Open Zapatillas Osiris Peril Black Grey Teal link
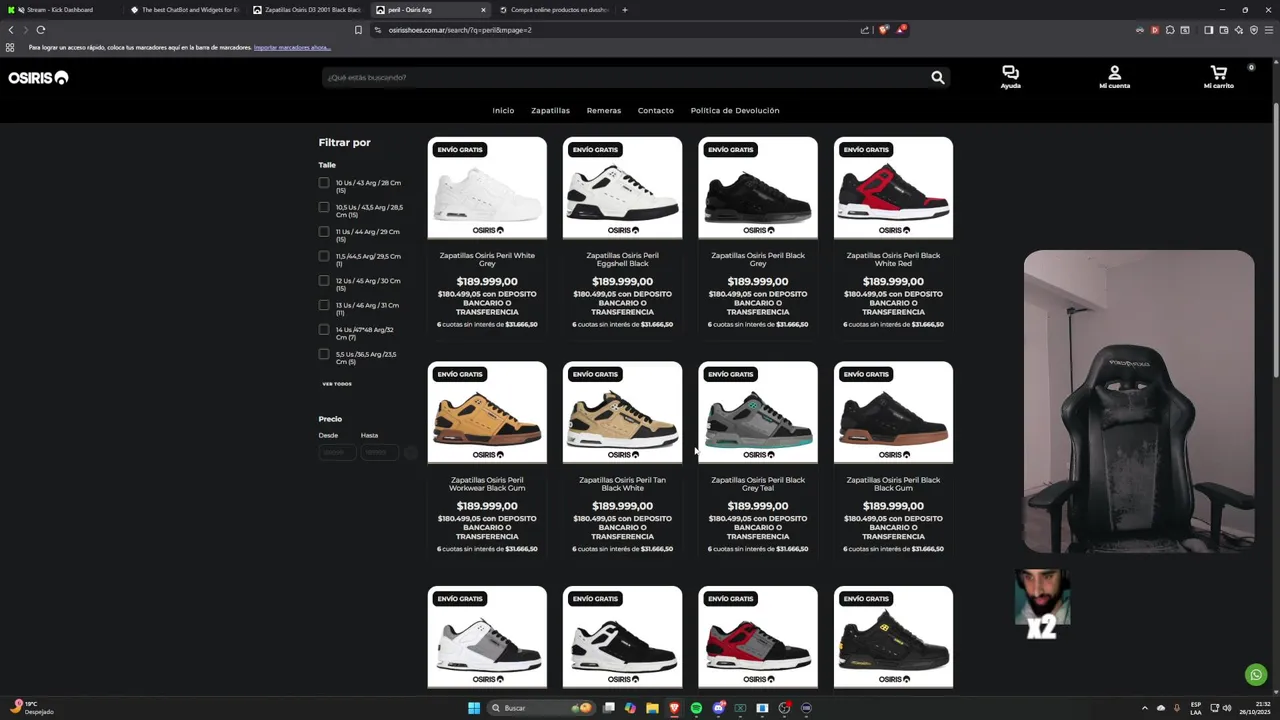1280x720 pixels. [x=758, y=484]
